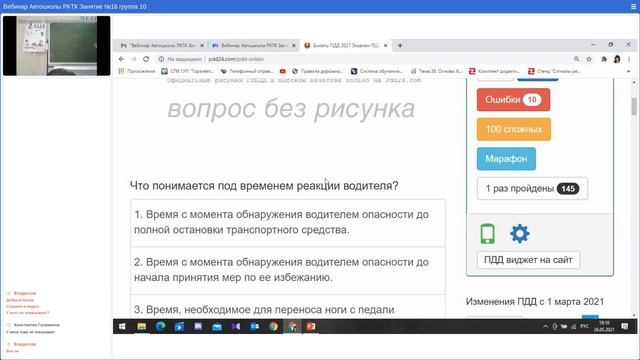Open Visual Studio from the taskbar
The image size is (640, 360).
pyautogui.click(x=236, y=327)
